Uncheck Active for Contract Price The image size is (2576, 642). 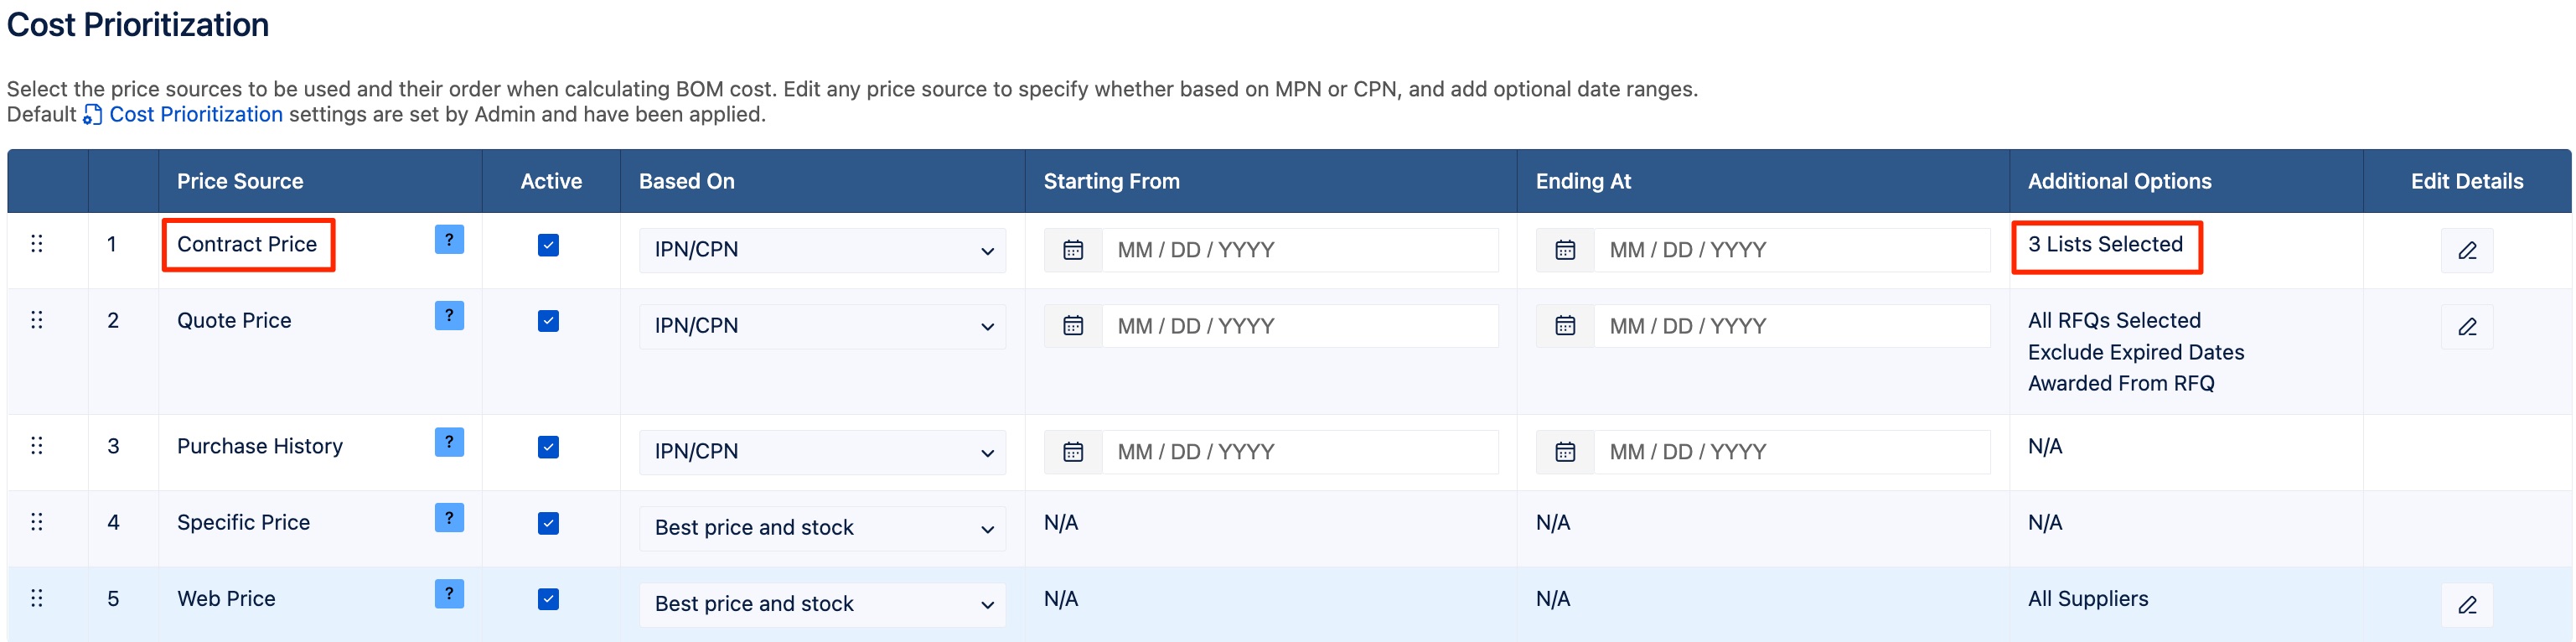(548, 245)
